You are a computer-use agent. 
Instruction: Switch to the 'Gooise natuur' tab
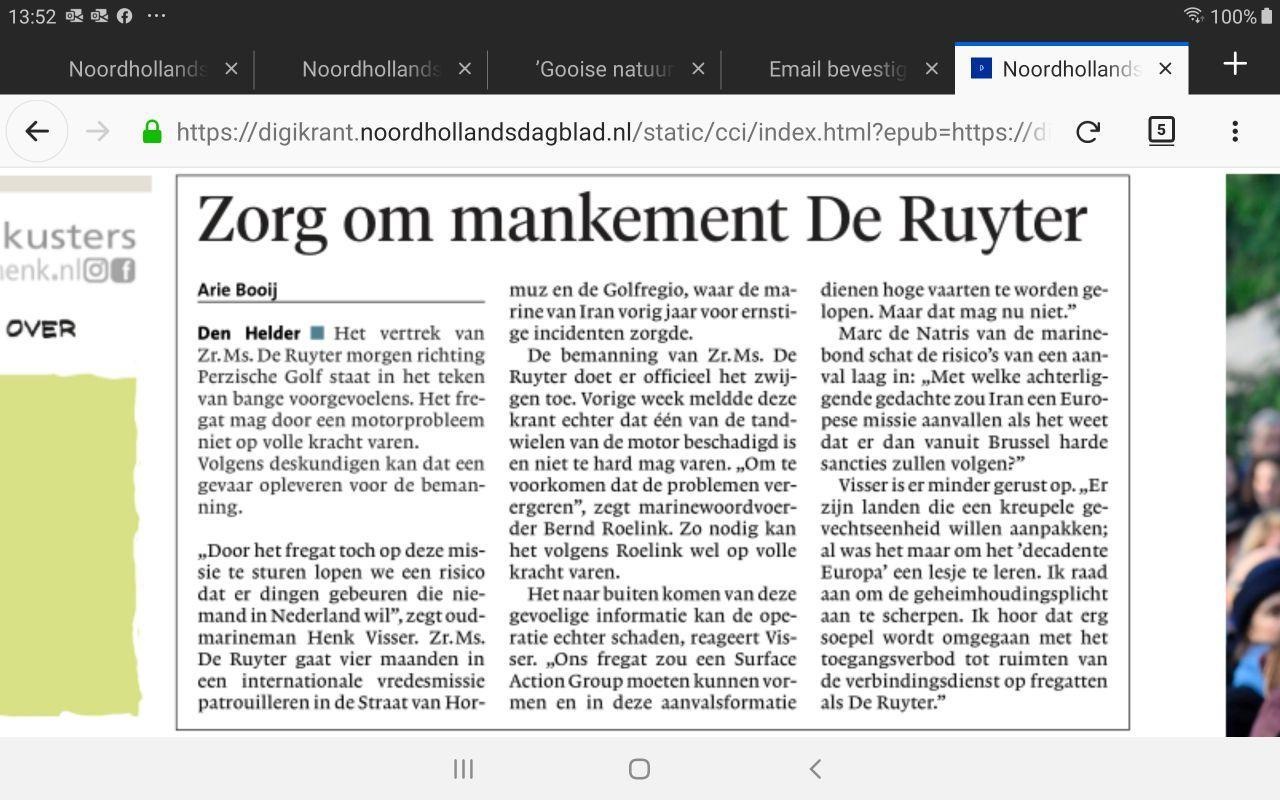[604, 69]
